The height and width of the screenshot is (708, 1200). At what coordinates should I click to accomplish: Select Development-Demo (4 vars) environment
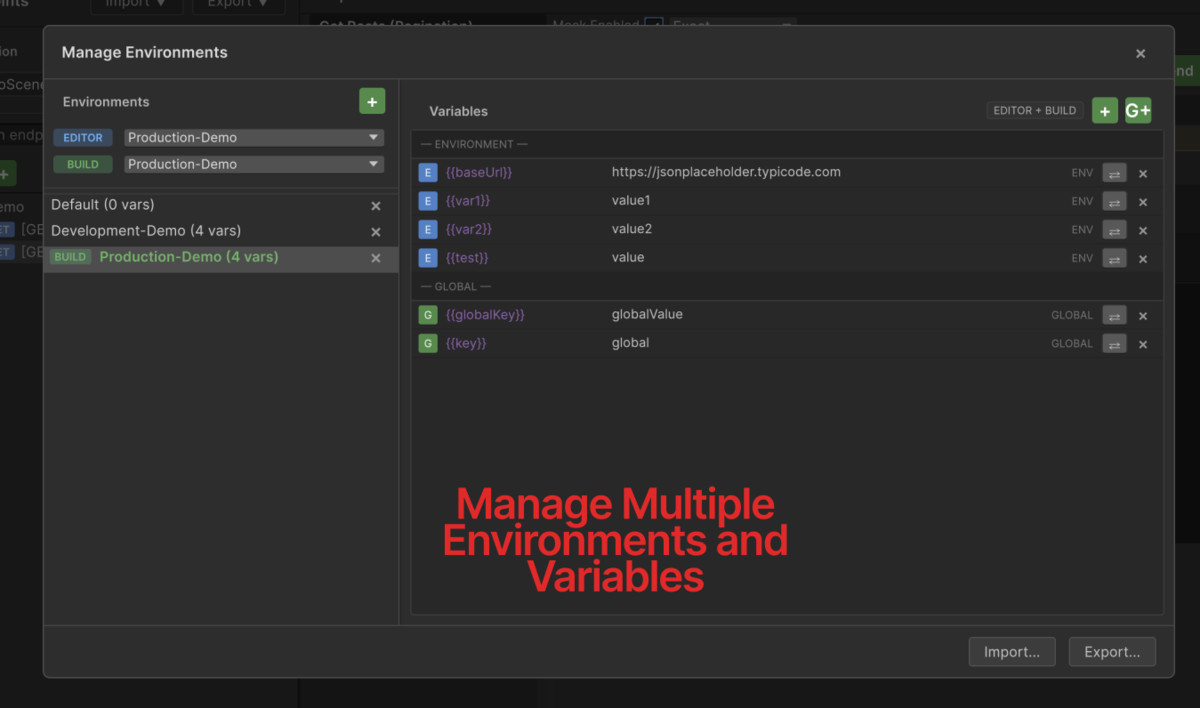point(221,231)
